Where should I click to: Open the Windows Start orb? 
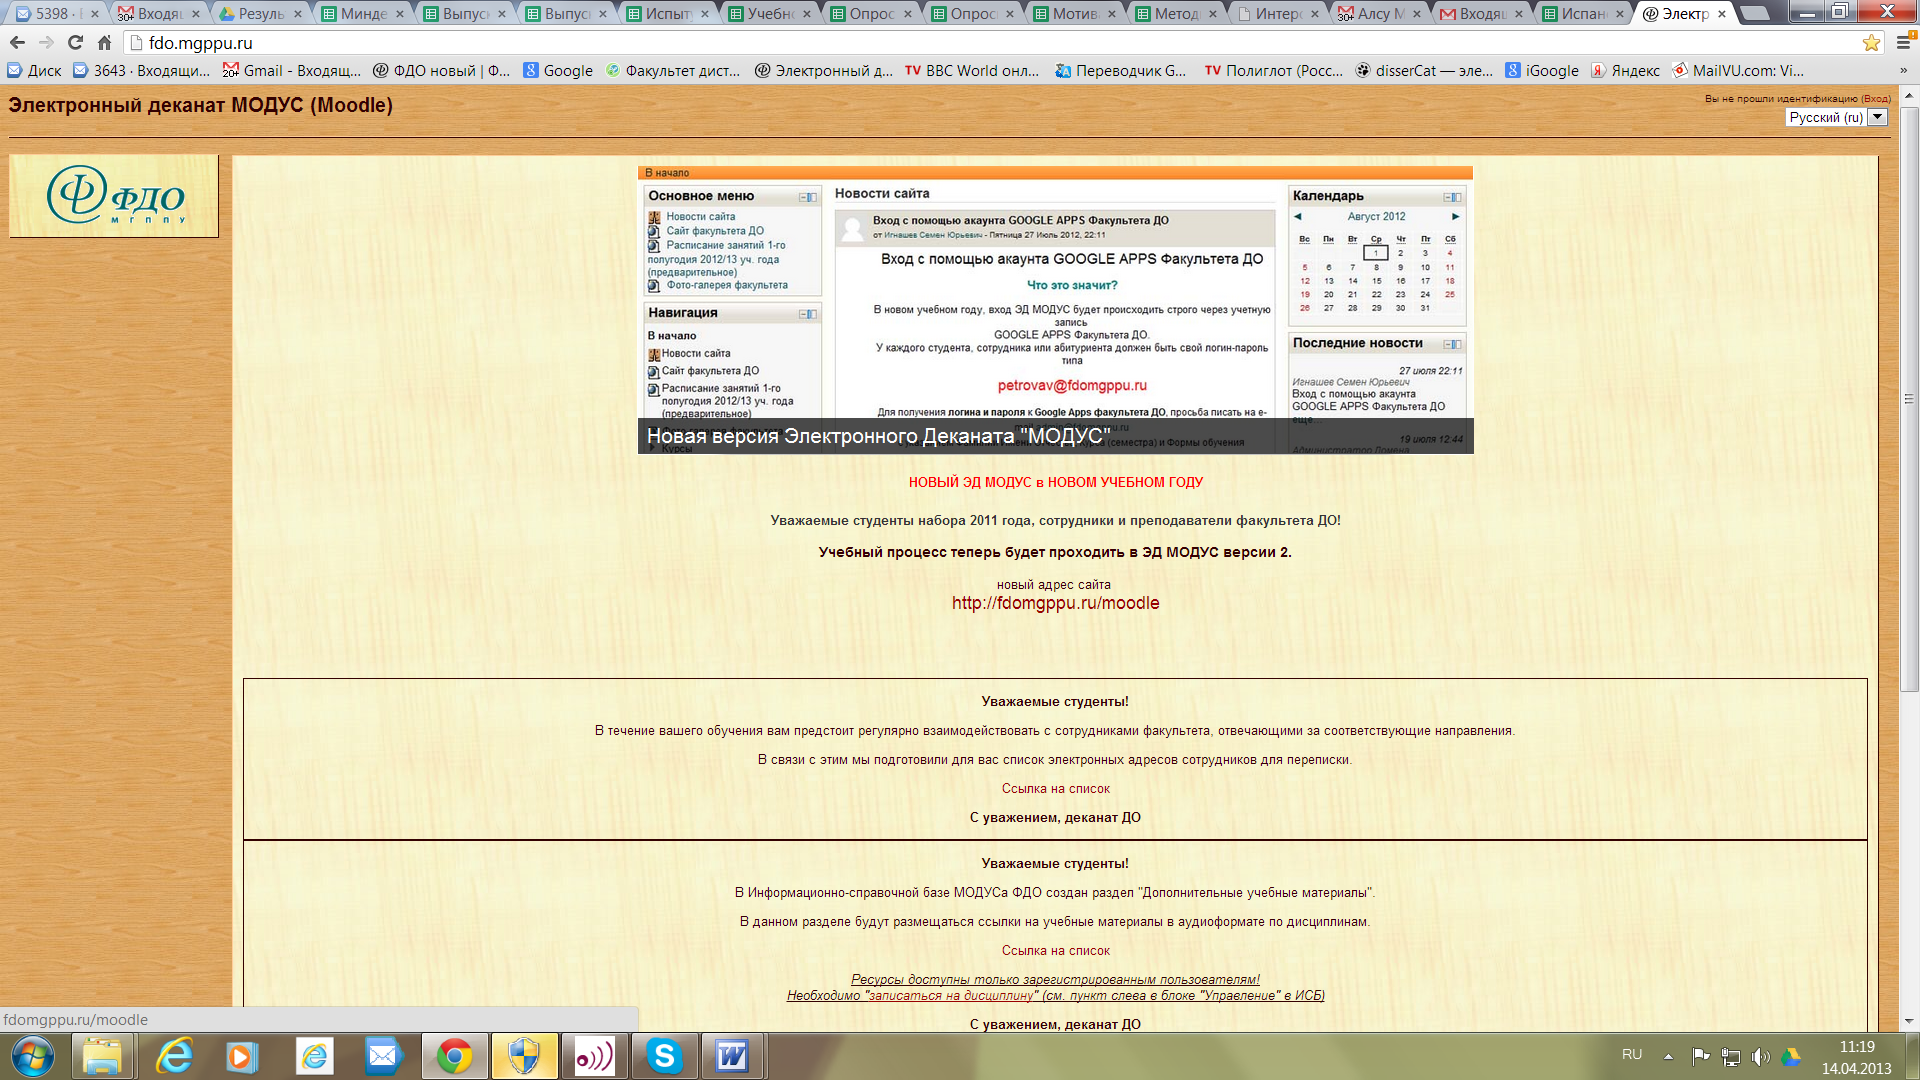[32, 1056]
